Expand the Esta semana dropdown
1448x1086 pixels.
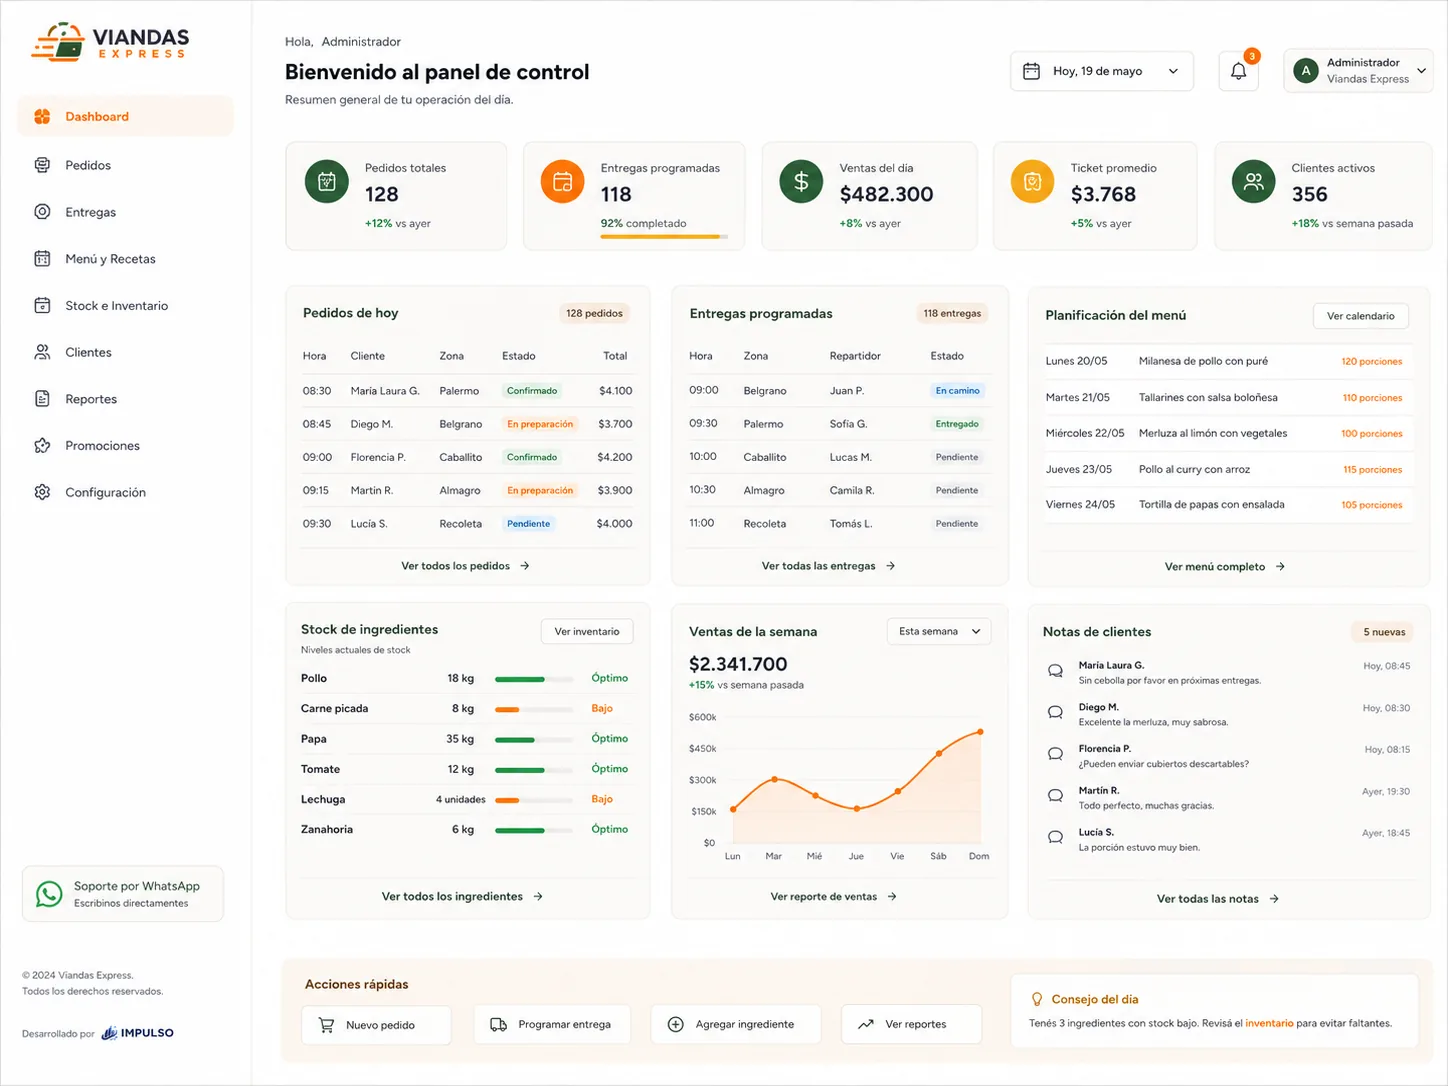pos(939,631)
